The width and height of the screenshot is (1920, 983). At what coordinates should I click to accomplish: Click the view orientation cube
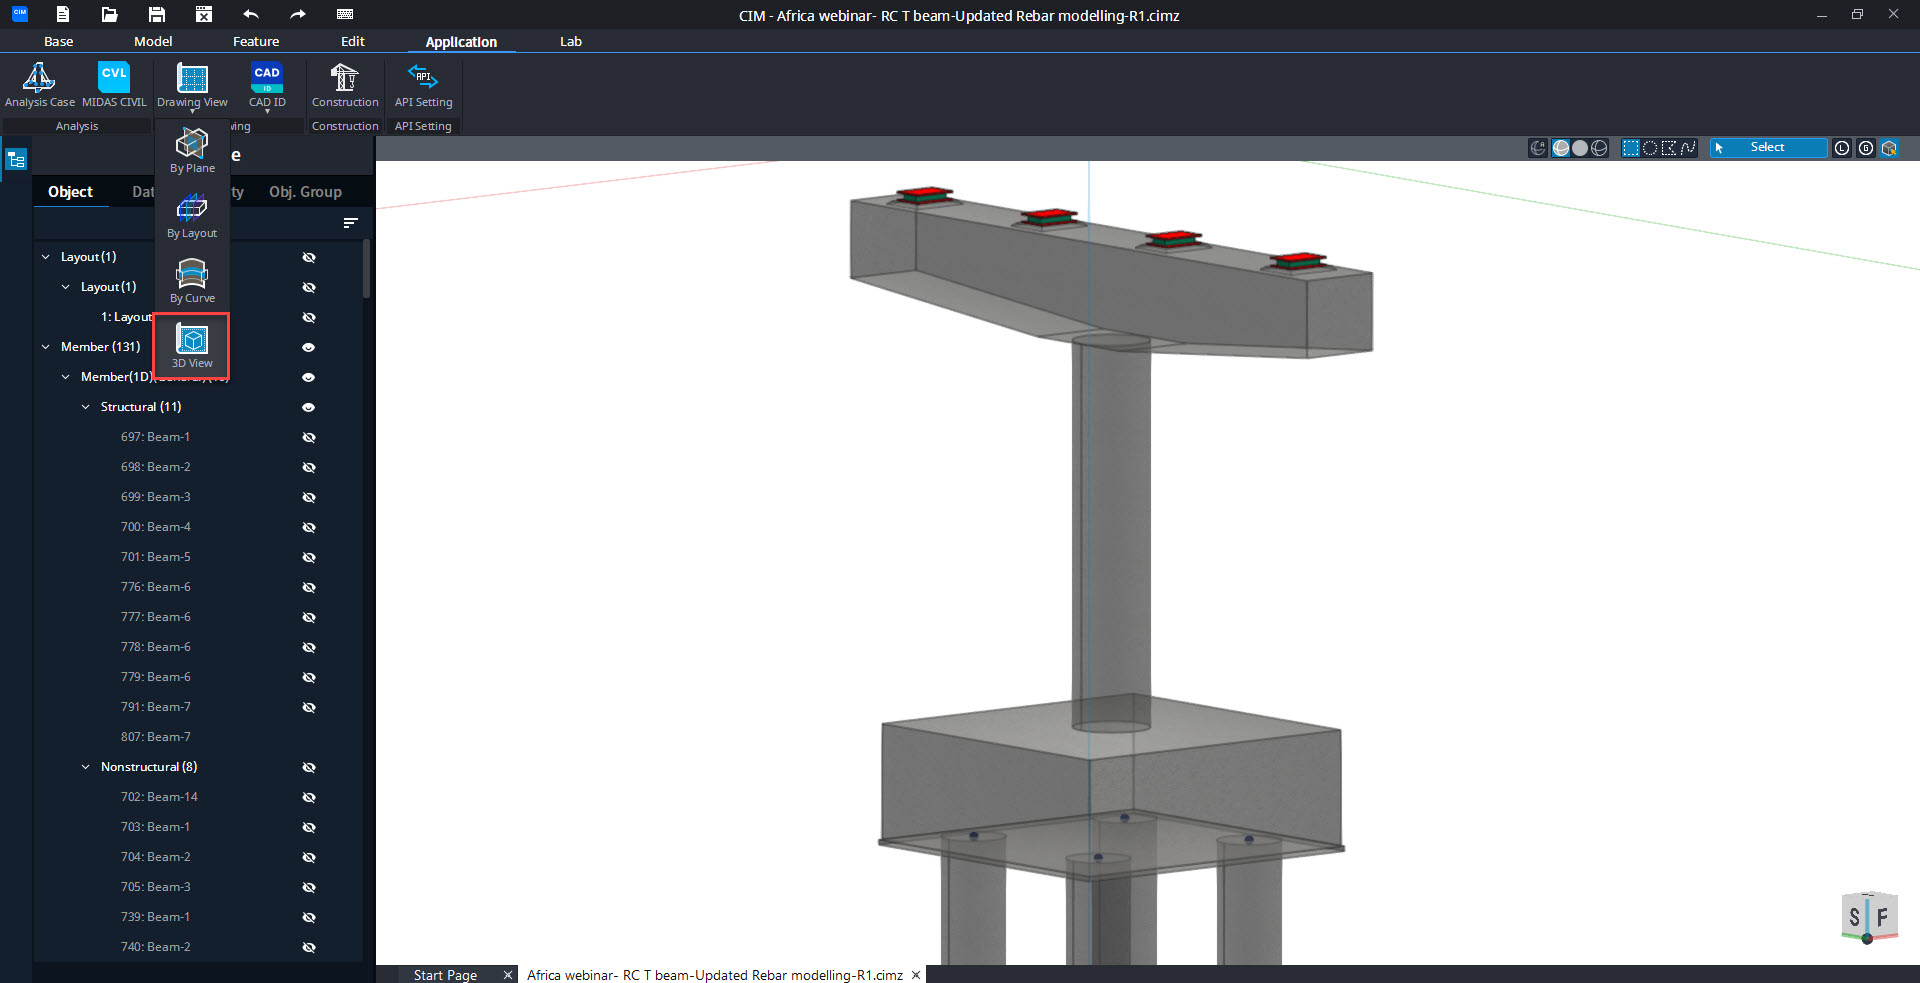click(1868, 917)
